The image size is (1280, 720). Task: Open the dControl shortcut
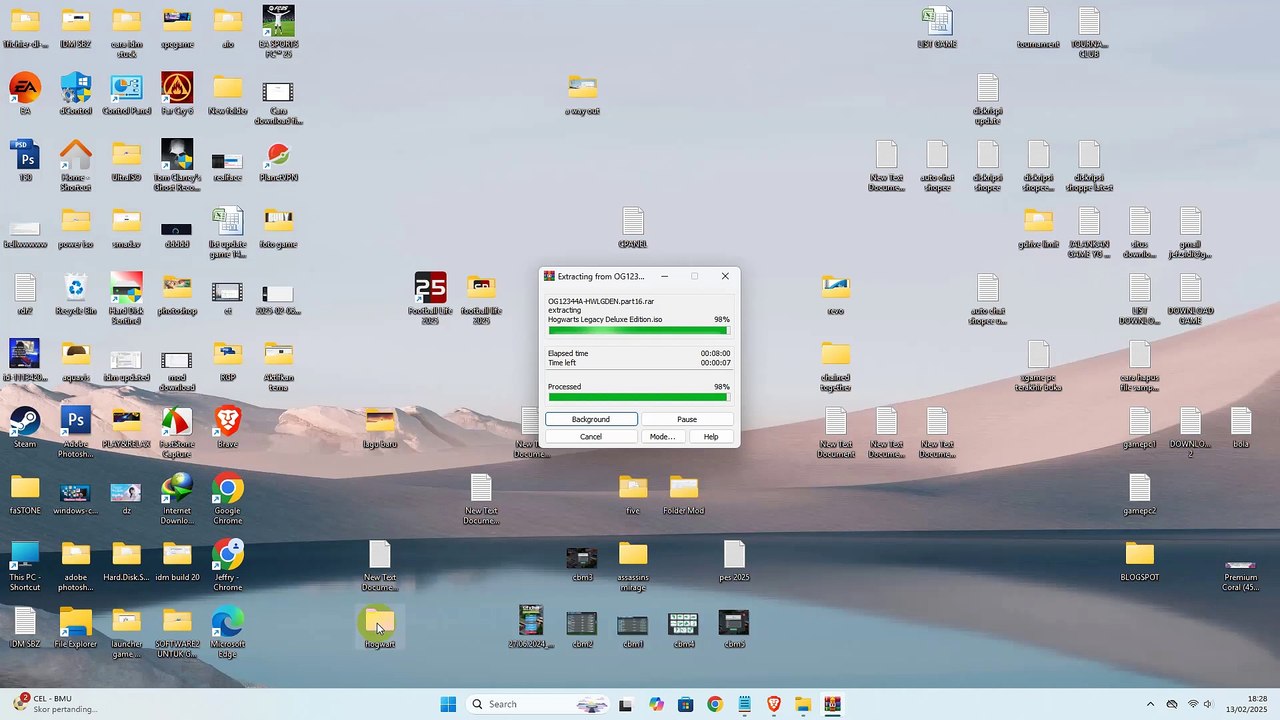[x=76, y=94]
